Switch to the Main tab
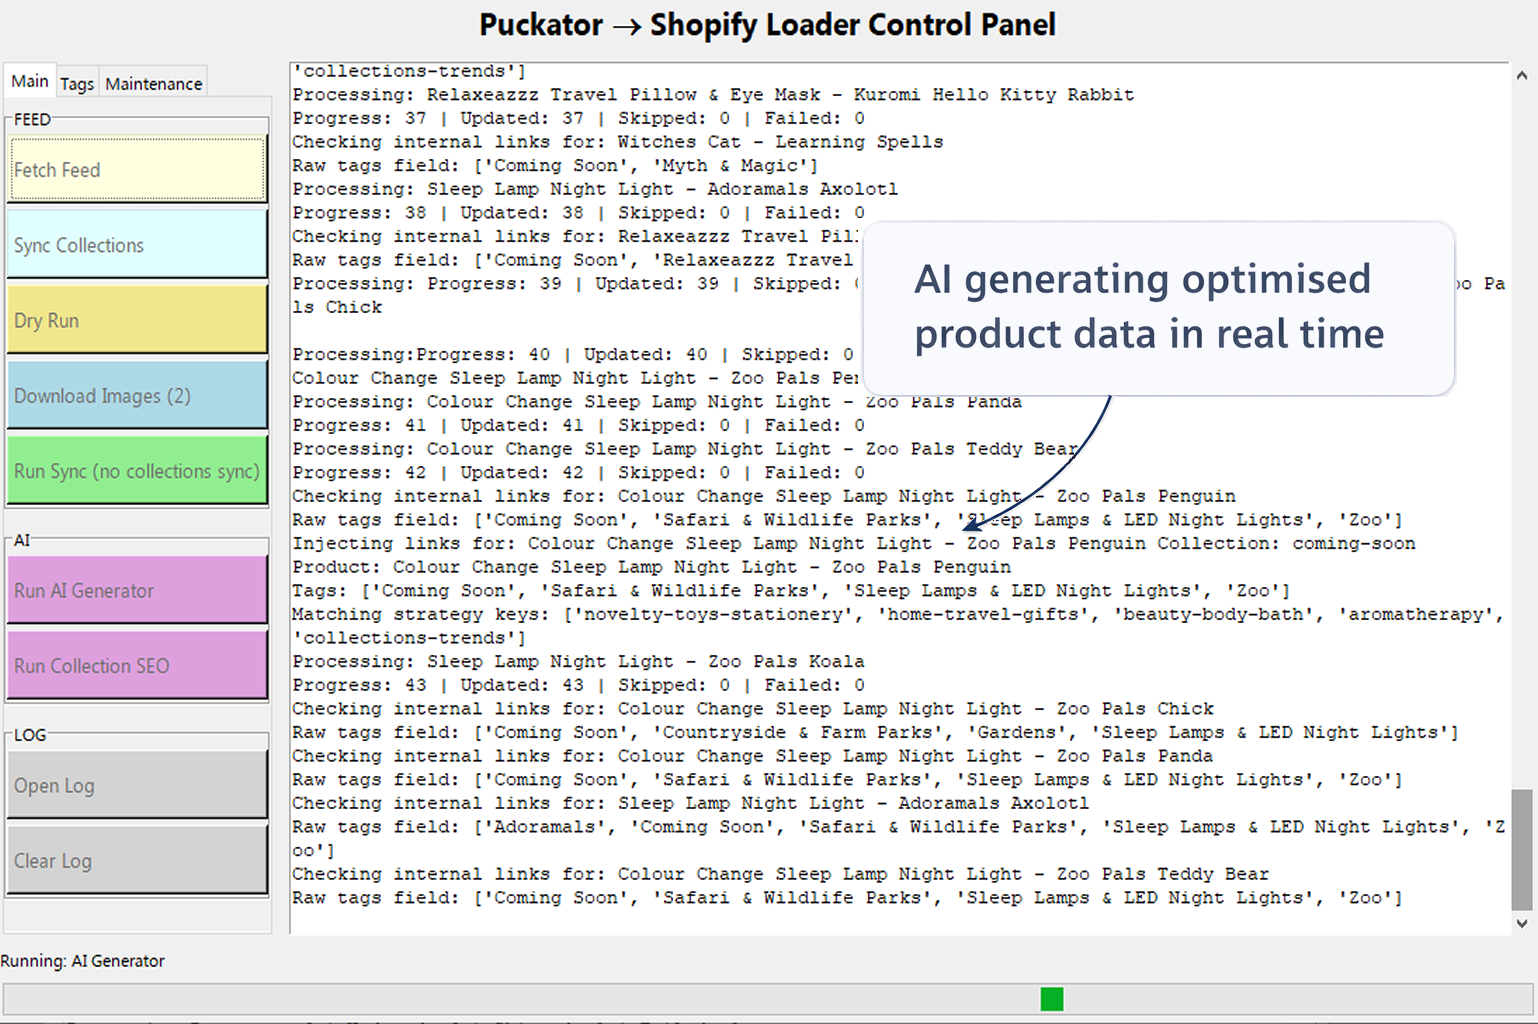 (30, 82)
